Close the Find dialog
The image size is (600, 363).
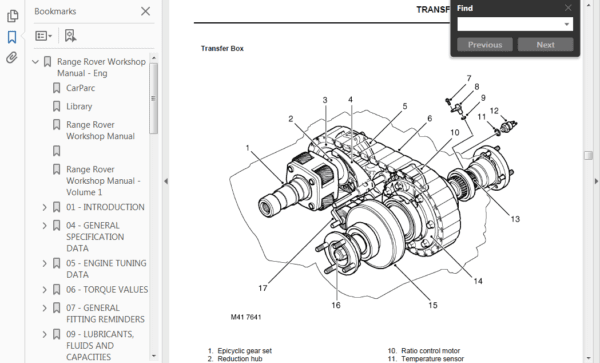[x=568, y=8]
